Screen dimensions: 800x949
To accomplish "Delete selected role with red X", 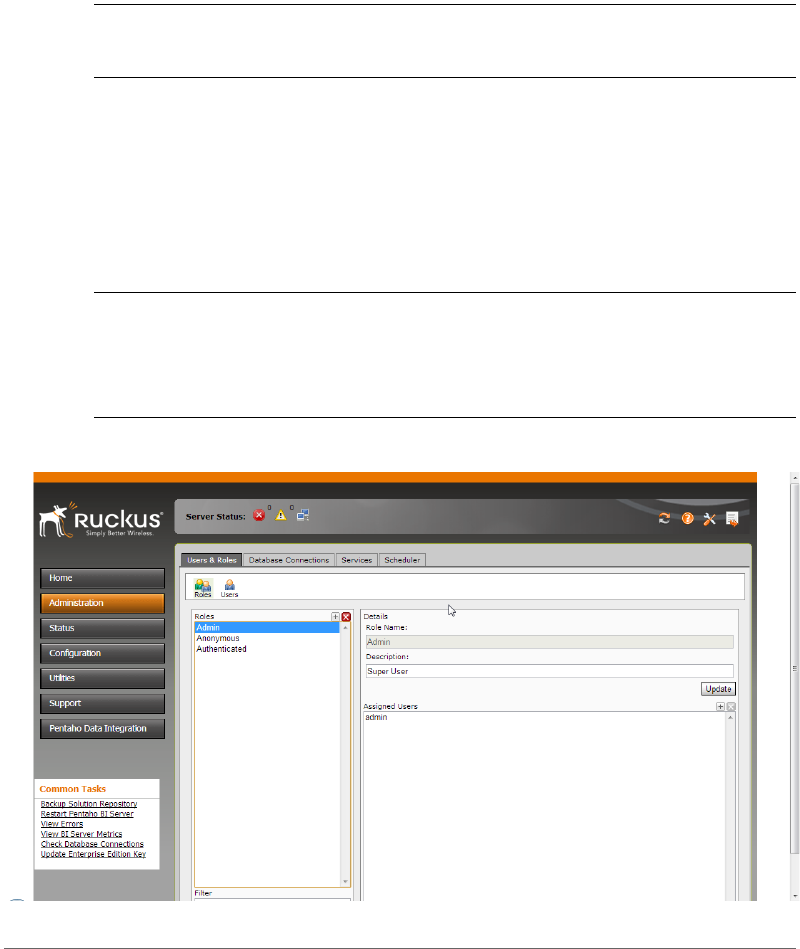I will (x=346, y=617).
